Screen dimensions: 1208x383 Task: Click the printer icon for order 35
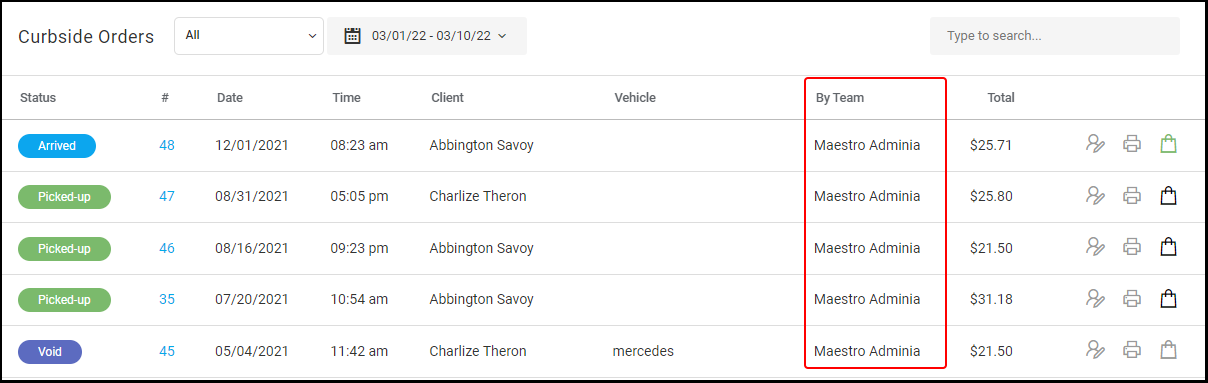pyautogui.click(x=1132, y=298)
